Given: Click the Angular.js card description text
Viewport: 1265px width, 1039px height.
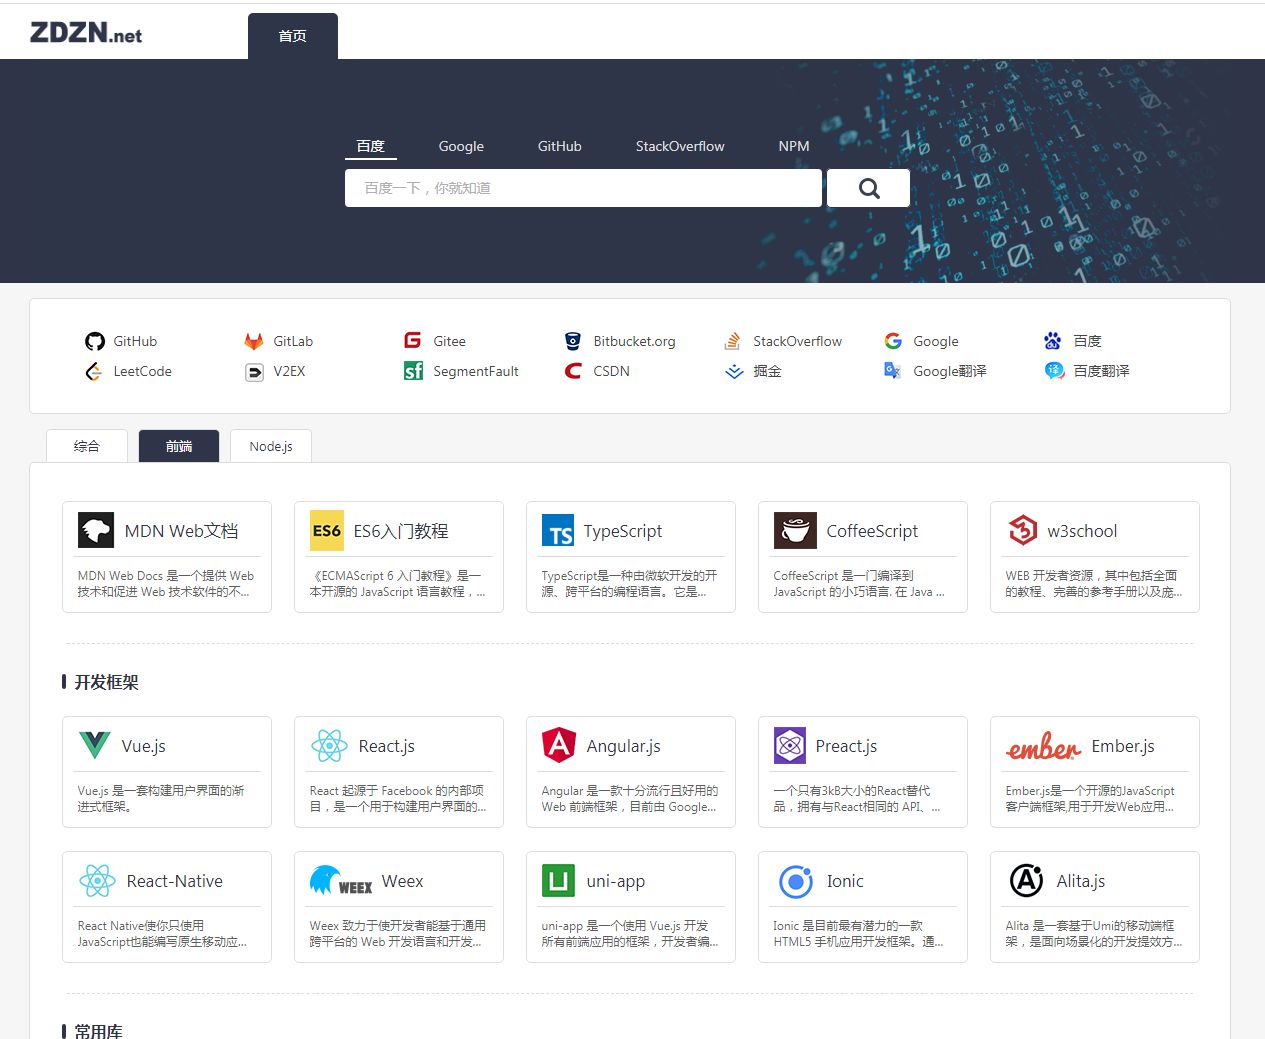Looking at the screenshot, I should pyautogui.click(x=629, y=798).
